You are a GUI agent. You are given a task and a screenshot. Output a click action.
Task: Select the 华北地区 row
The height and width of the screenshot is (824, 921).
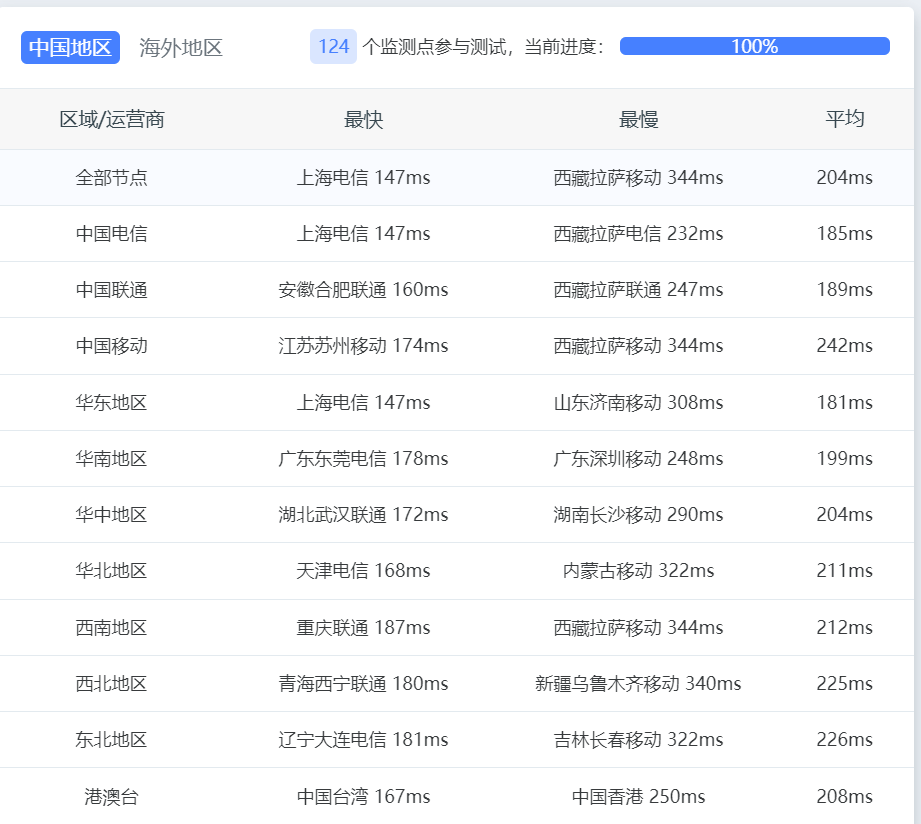pyautogui.click(x=457, y=571)
